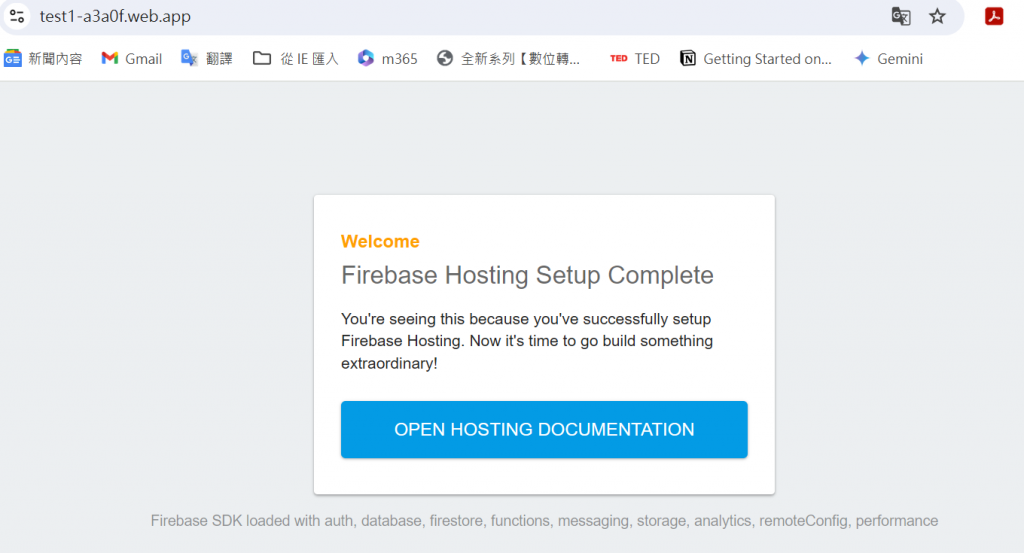1024x553 pixels.
Task: Open the Gemini bookmark
Action: tap(888, 59)
